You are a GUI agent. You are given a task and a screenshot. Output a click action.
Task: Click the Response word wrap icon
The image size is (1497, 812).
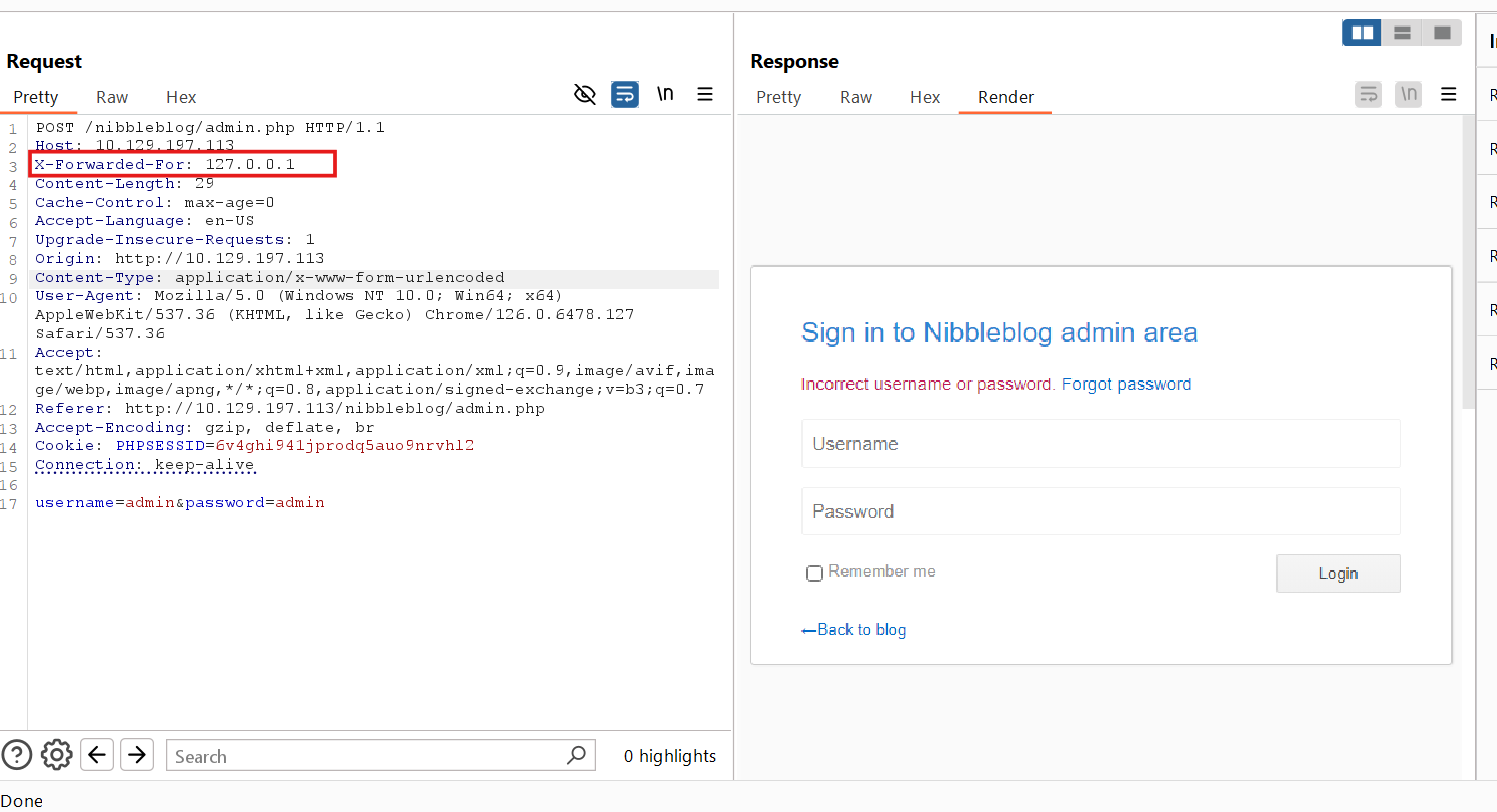point(1368,95)
